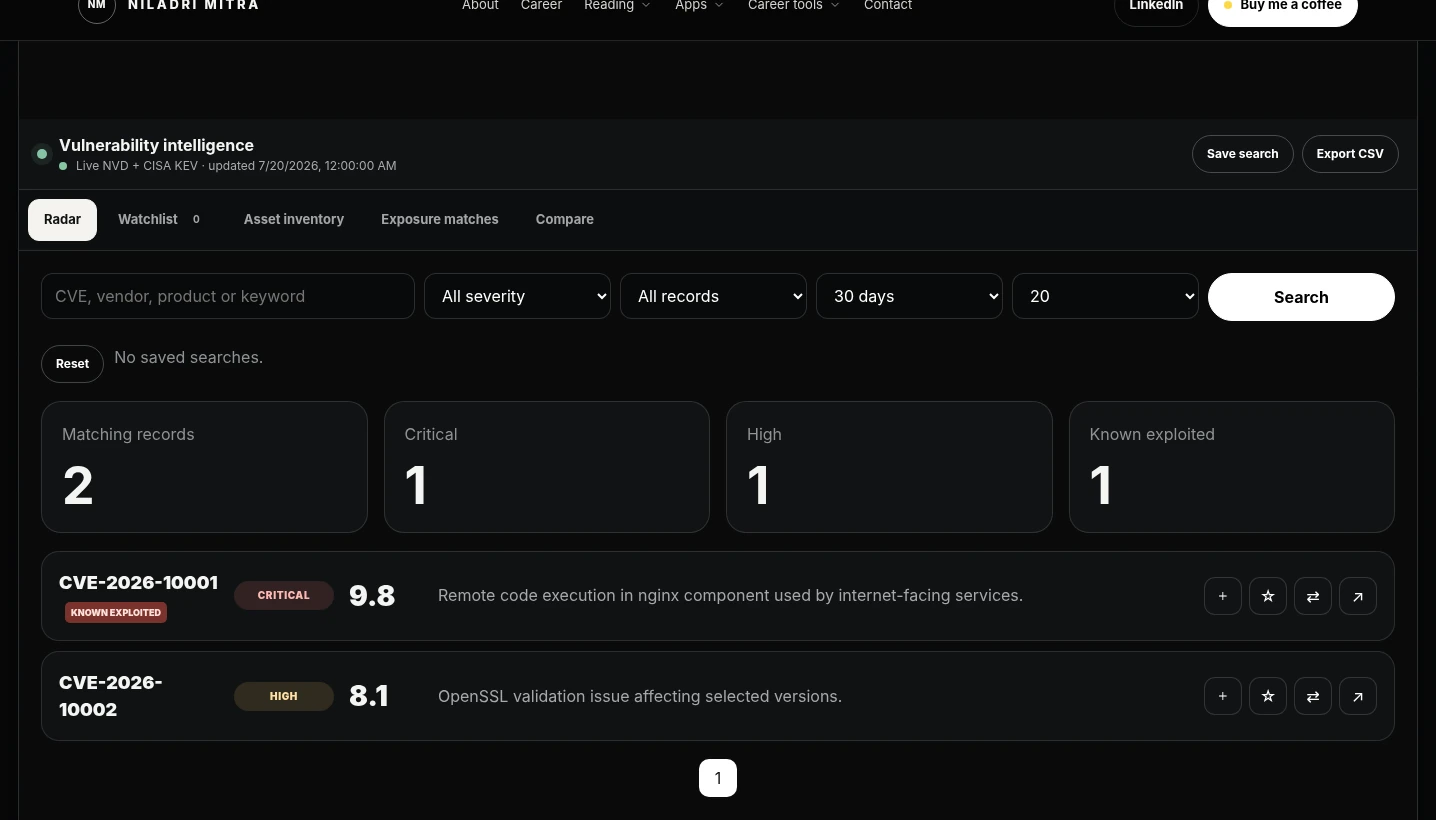Click the Live NVD + CISA KEV update text
The height and width of the screenshot is (820, 1436).
pyautogui.click(x=236, y=166)
